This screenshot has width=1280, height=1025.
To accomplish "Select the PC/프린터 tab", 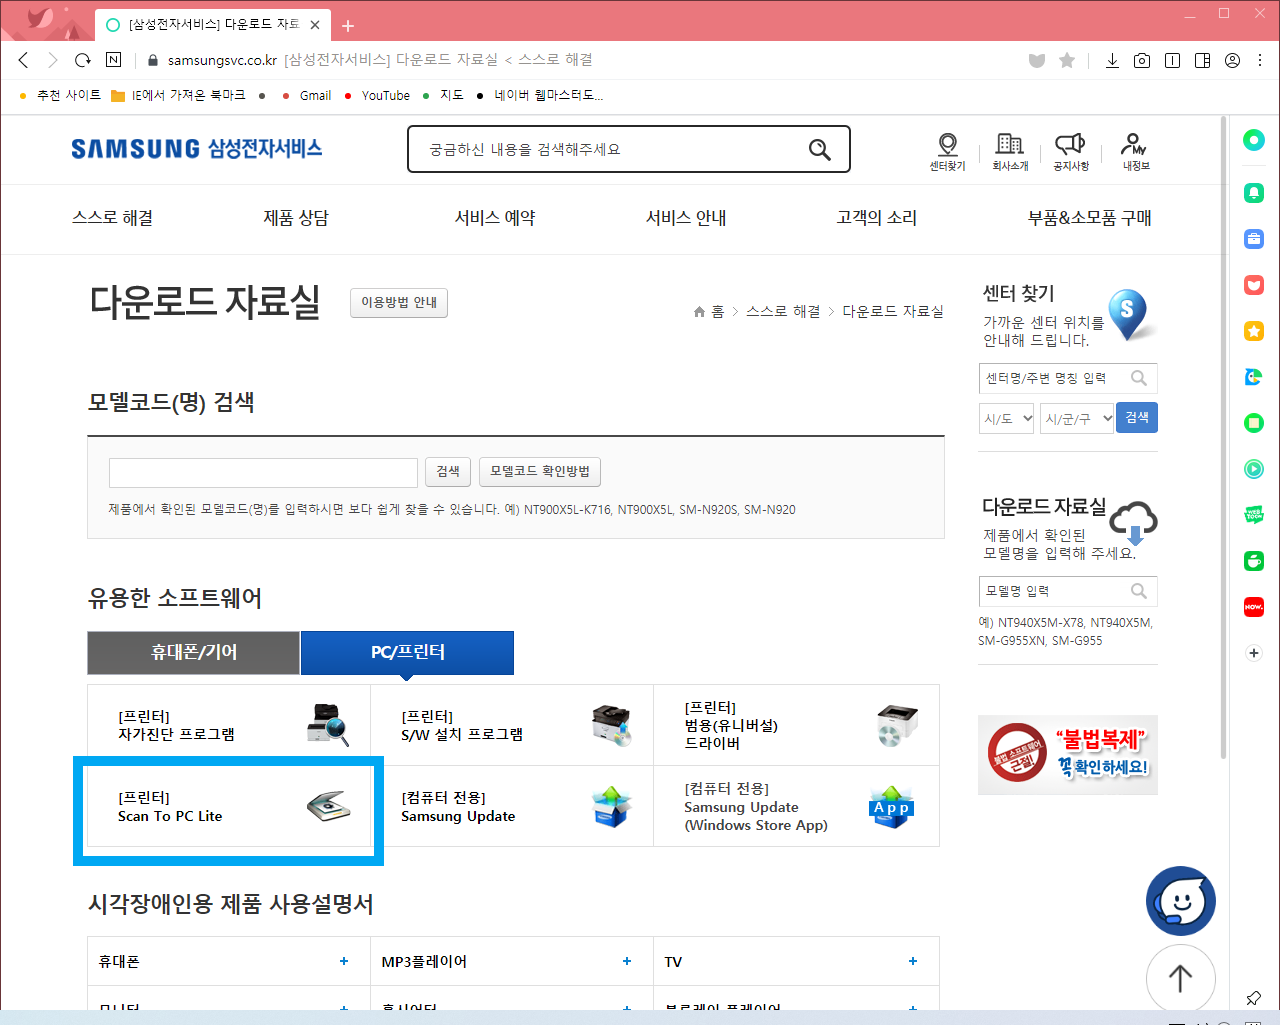I will click(407, 653).
